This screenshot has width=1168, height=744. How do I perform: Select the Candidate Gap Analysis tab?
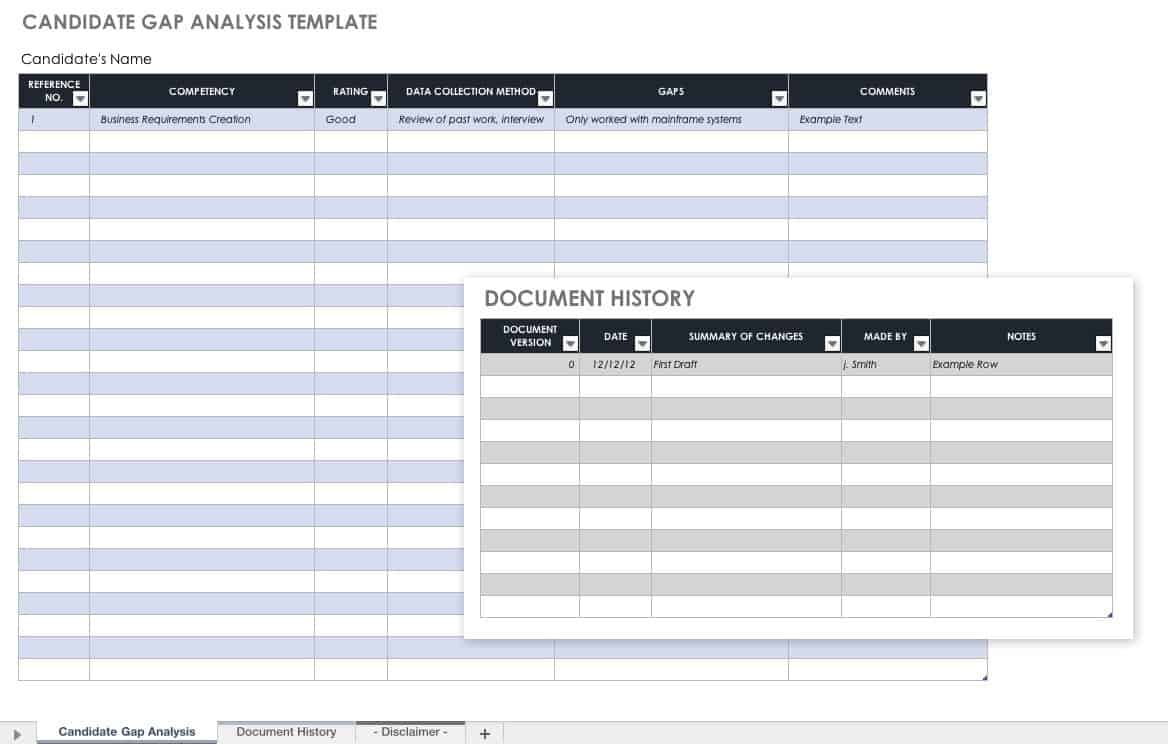(127, 732)
